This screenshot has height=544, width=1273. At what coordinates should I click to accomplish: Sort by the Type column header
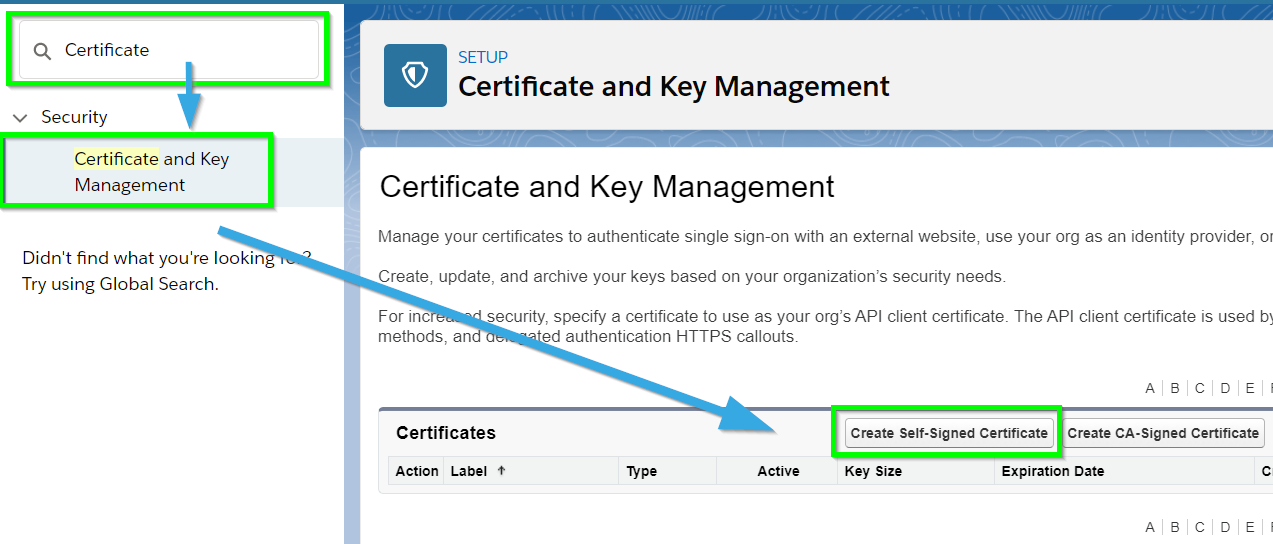(642, 471)
